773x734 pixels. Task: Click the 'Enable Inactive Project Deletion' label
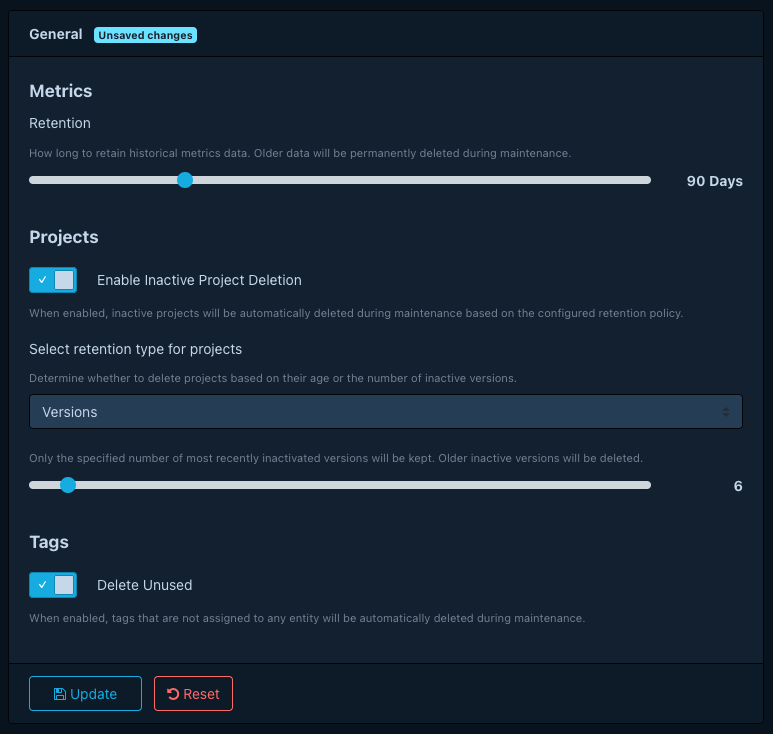pos(199,280)
